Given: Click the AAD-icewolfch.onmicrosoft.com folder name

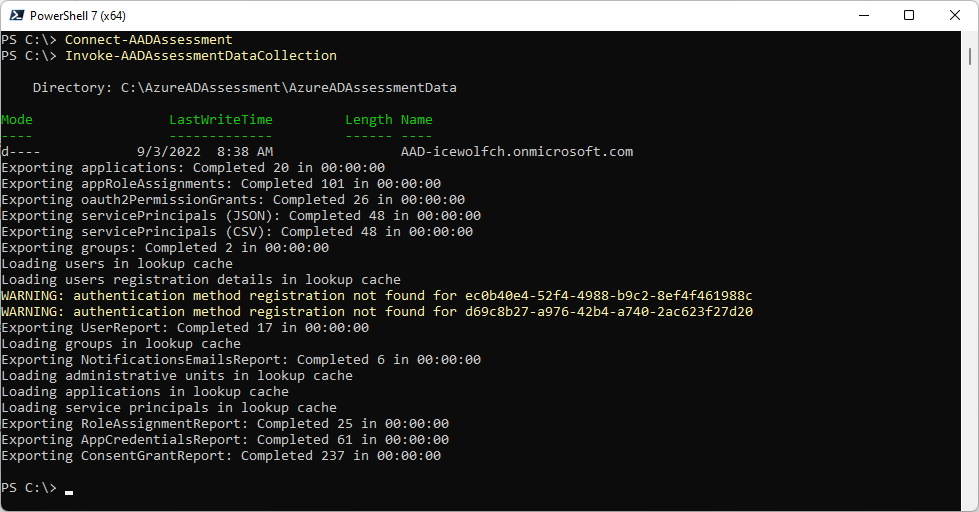Looking at the screenshot, I should tap(517, 152).
